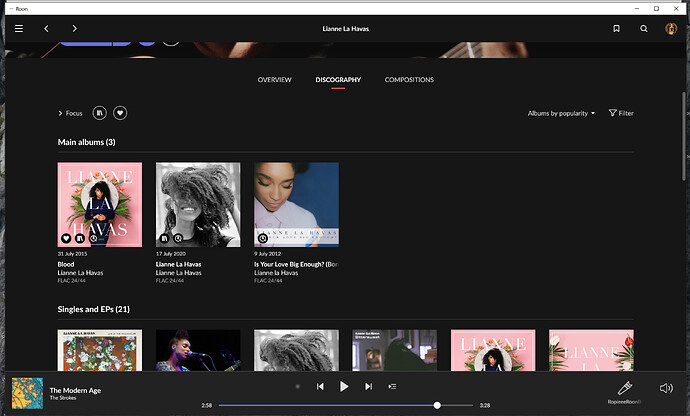The width and height of the screenshot is (690, 416).
Task: Click library badge on 2020 self-titled cover
Action: [x=164, y=238]
